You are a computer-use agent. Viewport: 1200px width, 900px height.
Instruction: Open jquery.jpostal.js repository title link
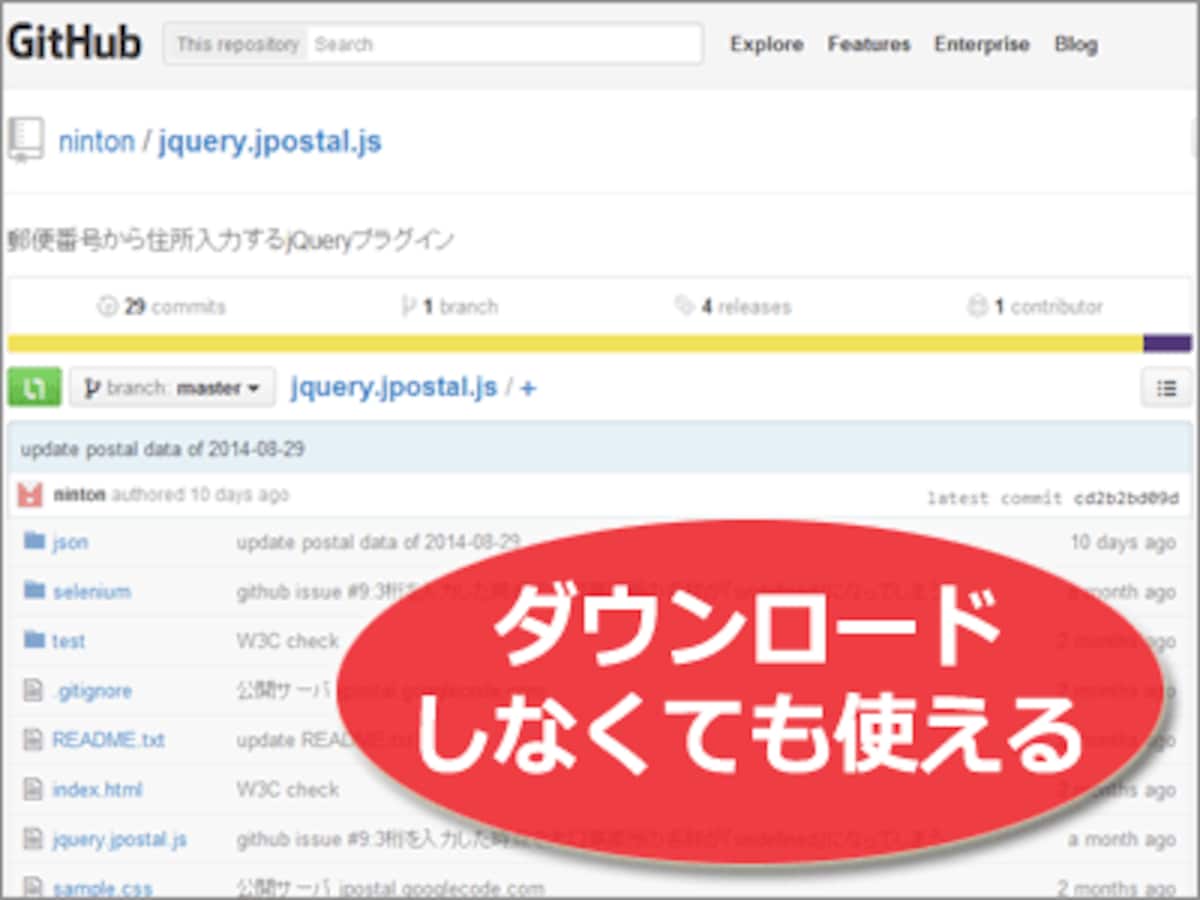coord(269,141)
